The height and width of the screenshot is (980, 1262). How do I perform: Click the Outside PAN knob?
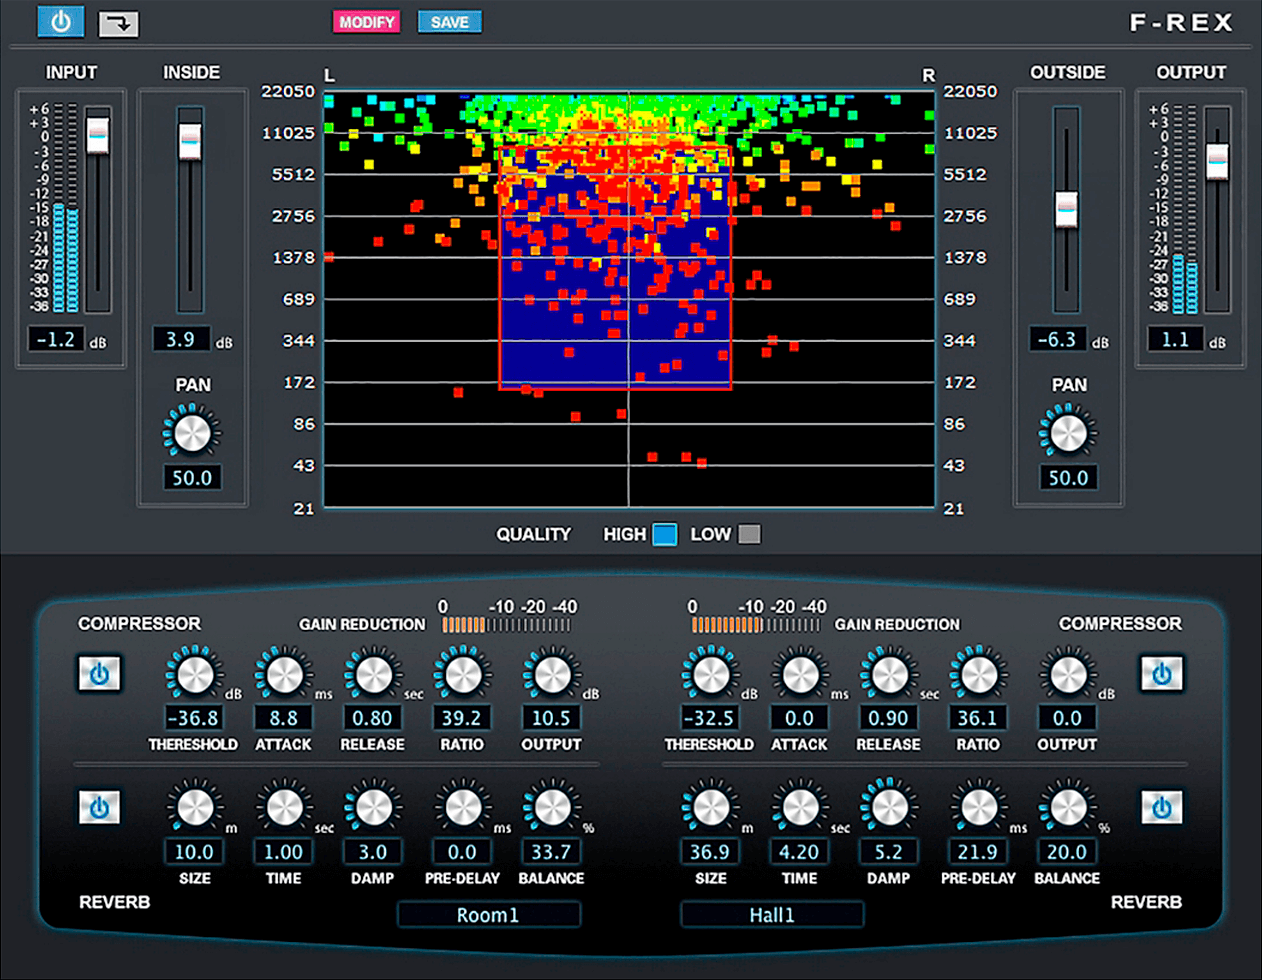(x=1068, y=433)
